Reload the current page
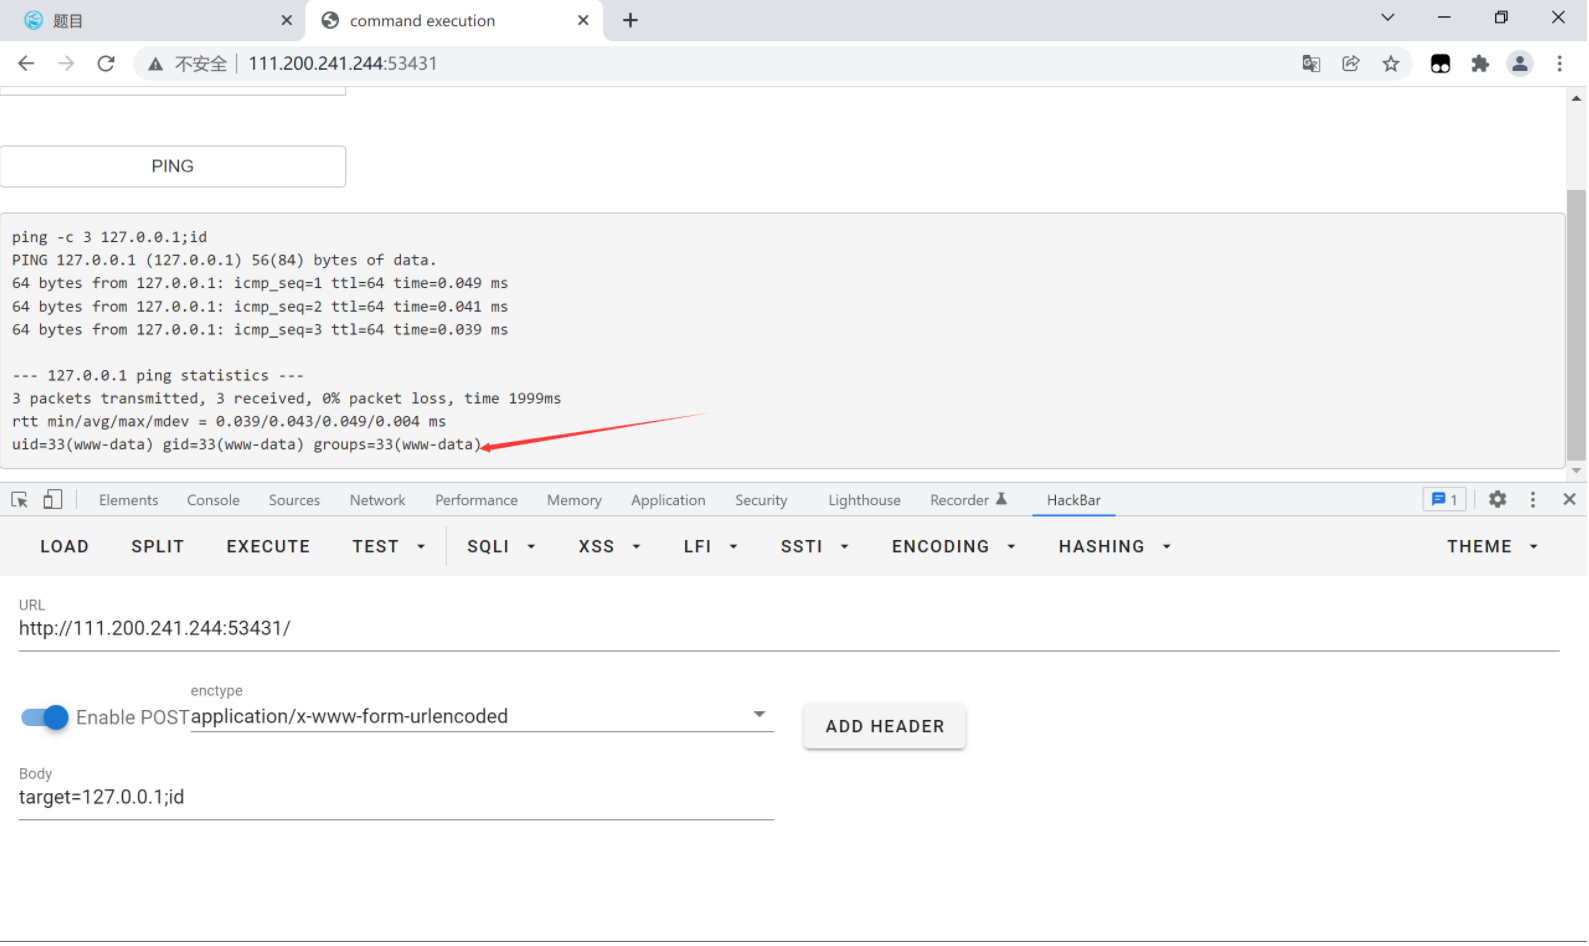Screen dimensions: 1589x946 (106, 63)
